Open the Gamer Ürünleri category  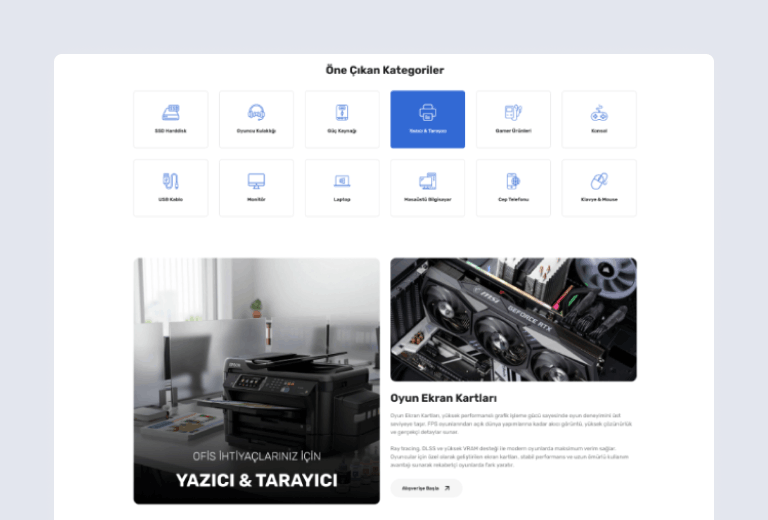513,119
